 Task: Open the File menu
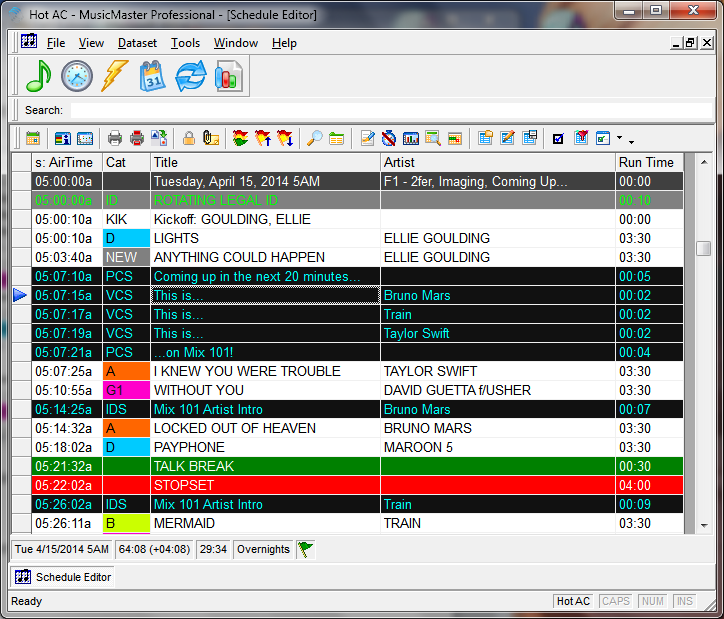(56, 43)
